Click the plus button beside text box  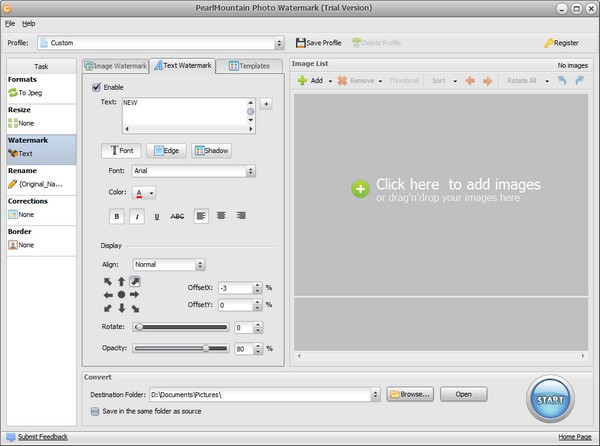[265, 103]
